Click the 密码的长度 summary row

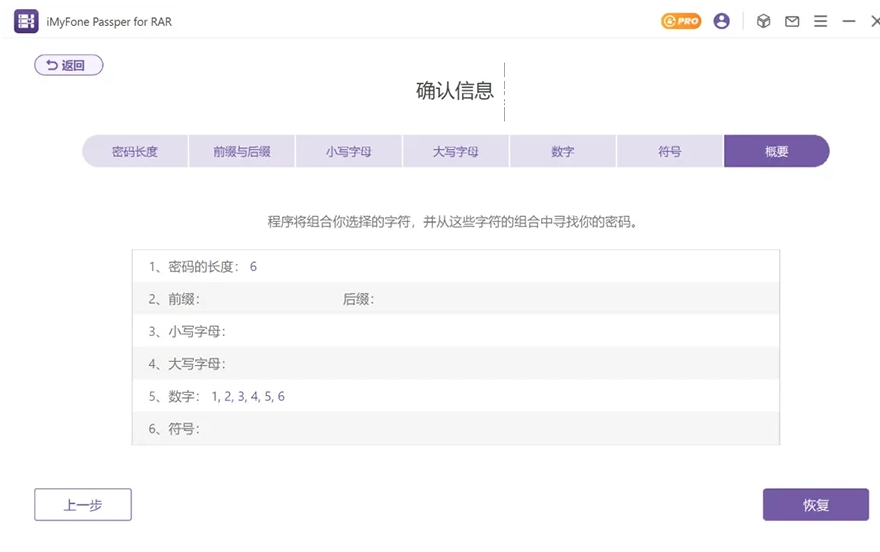[455, 267]
